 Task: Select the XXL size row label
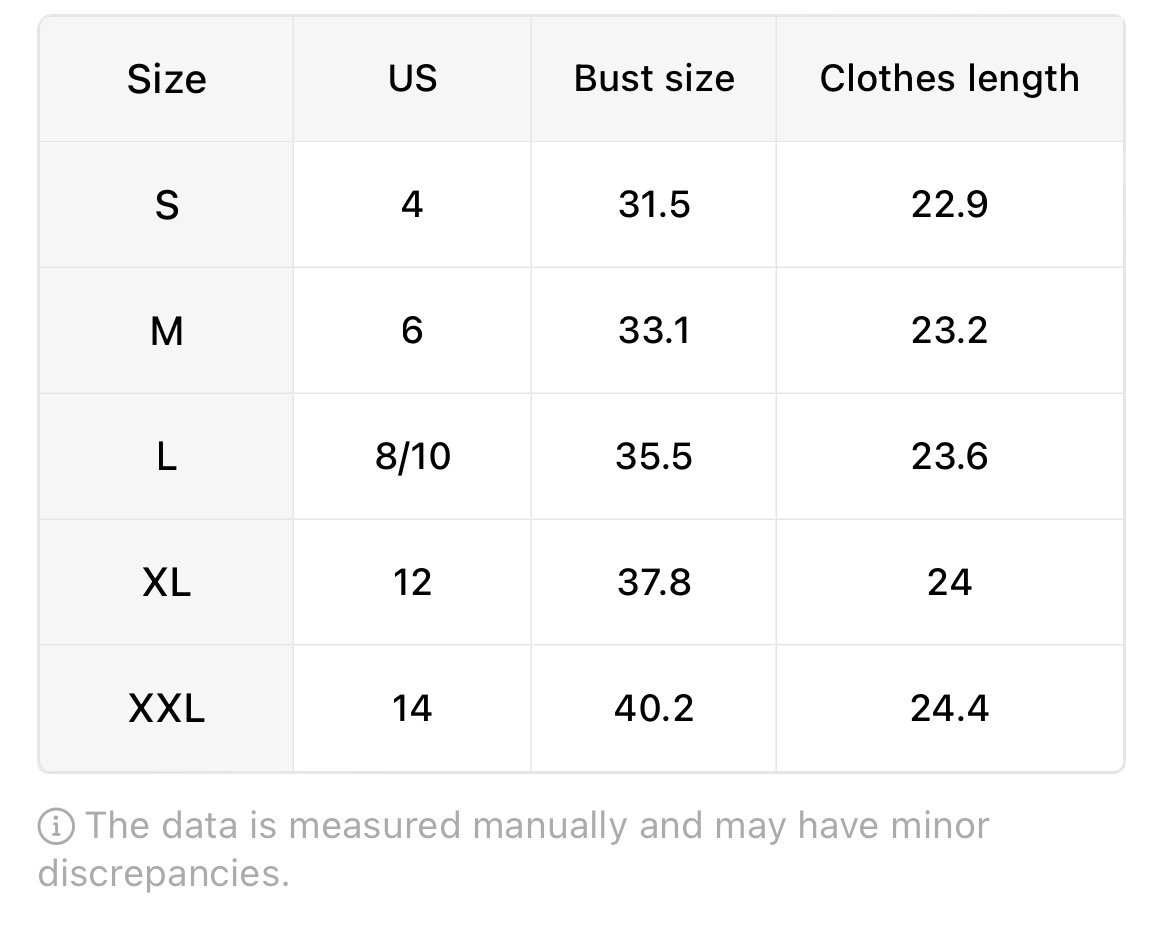click(x=166, y=708)
